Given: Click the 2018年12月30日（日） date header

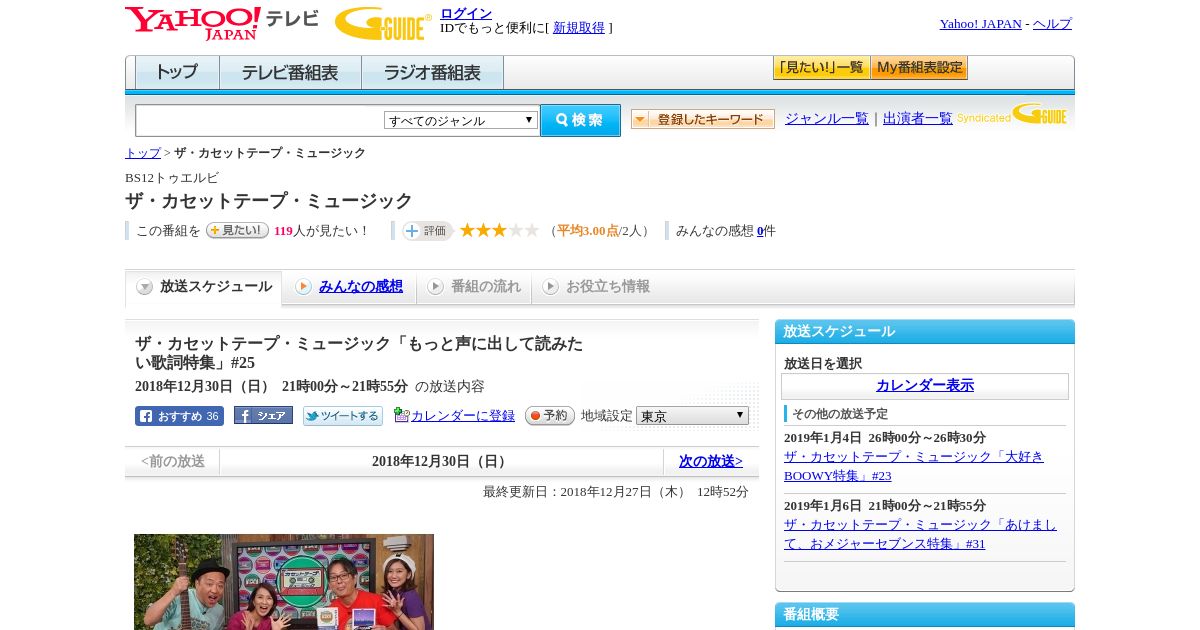Looking at the screenshot, I should point(441,462).
